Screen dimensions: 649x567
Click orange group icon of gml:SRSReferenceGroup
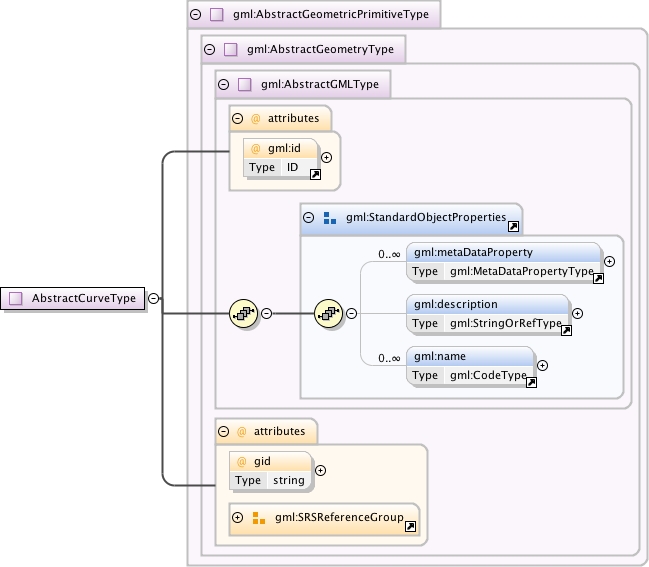click(x=259, y=518)
